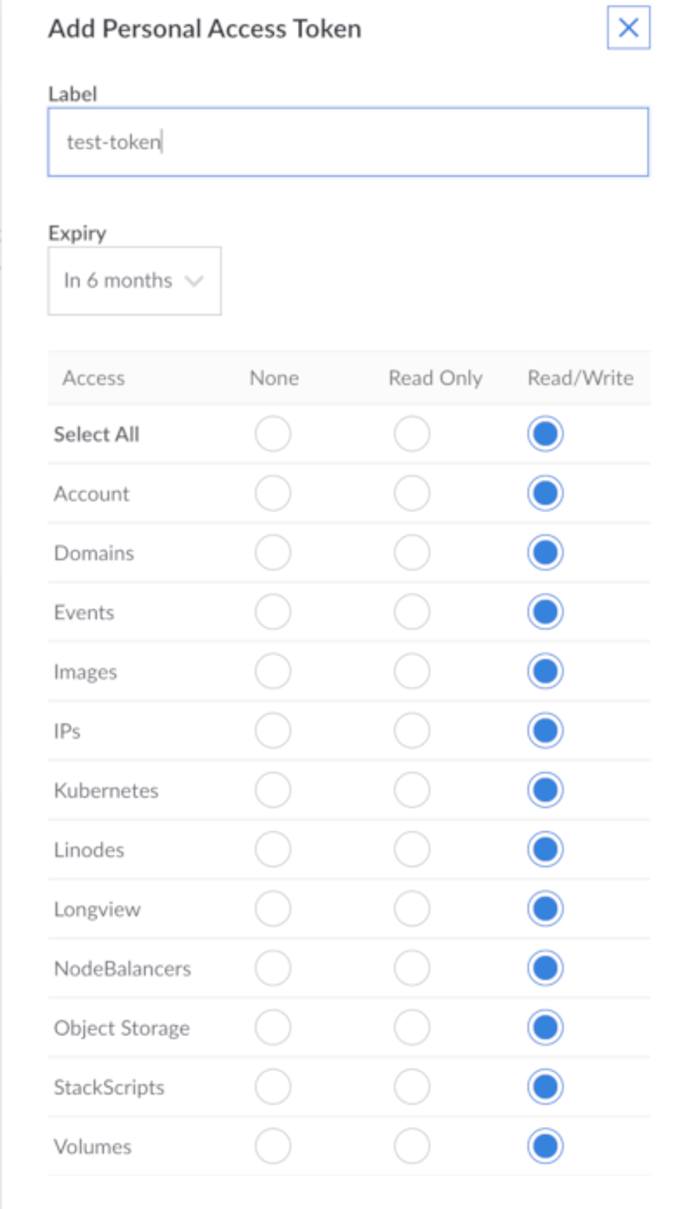Screen dimensions: 694x1209
Task: Set Account access to None
Action: click(x=272, y=493)
